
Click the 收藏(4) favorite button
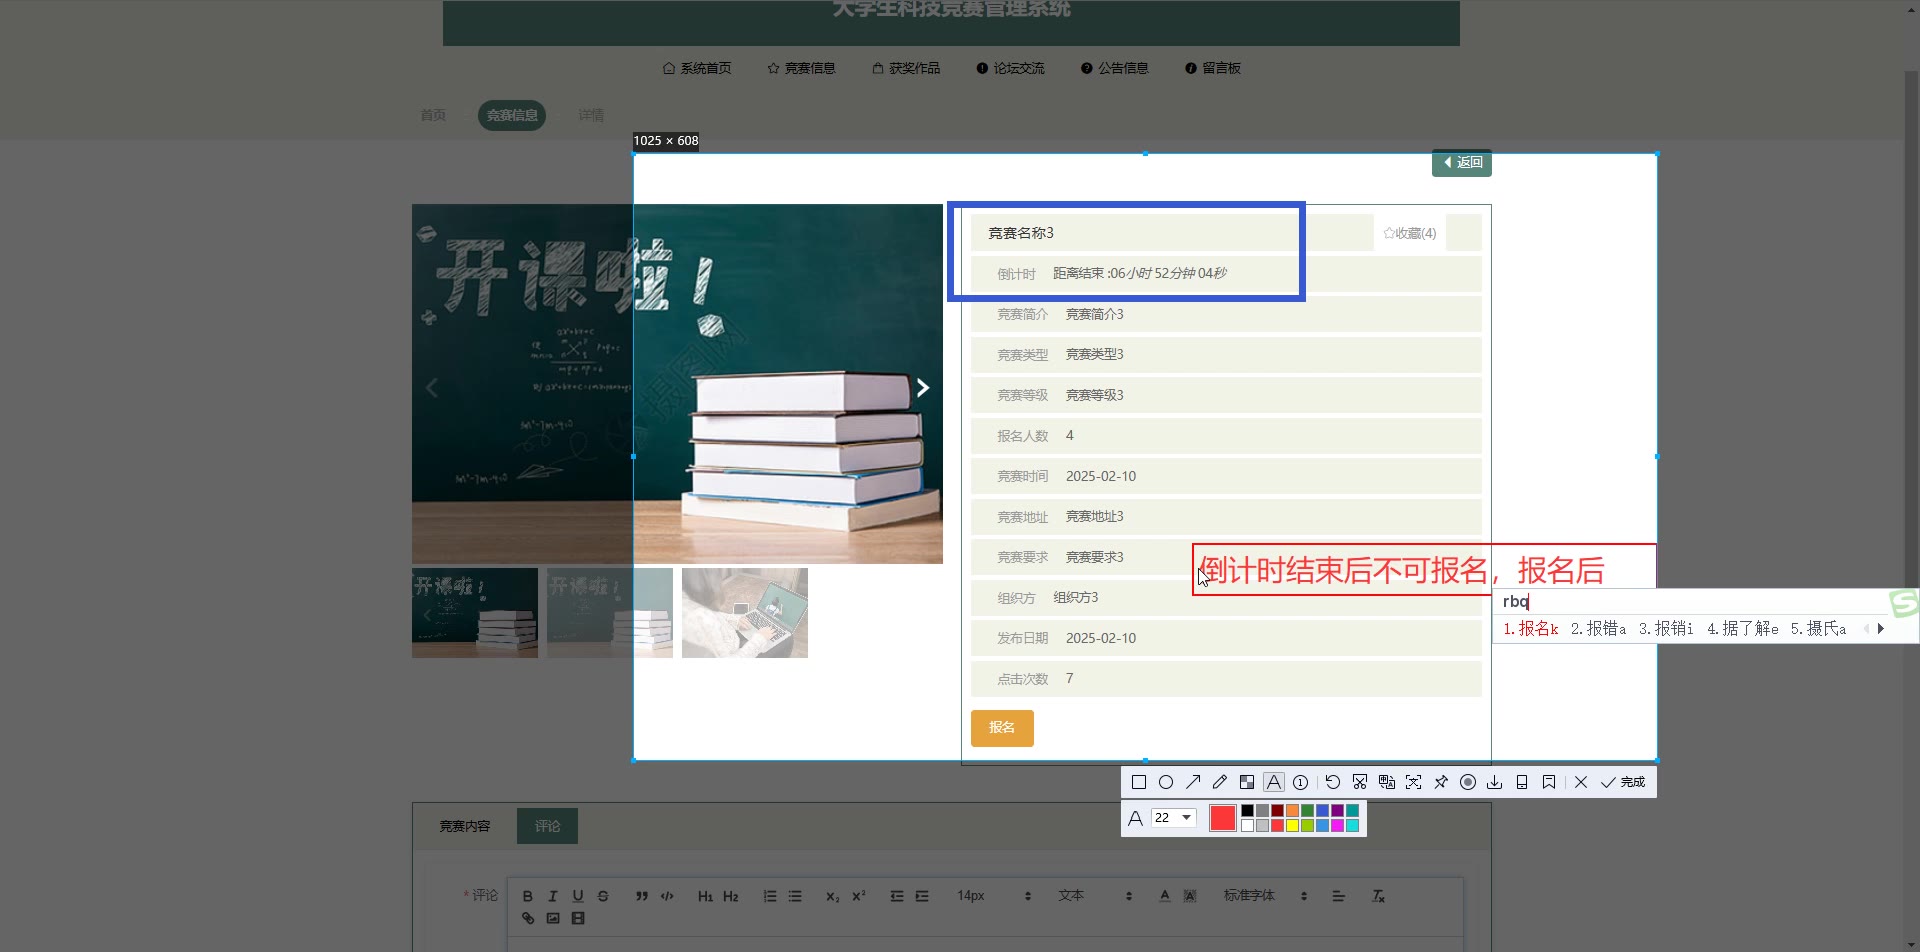click(x=1410, y=233)
